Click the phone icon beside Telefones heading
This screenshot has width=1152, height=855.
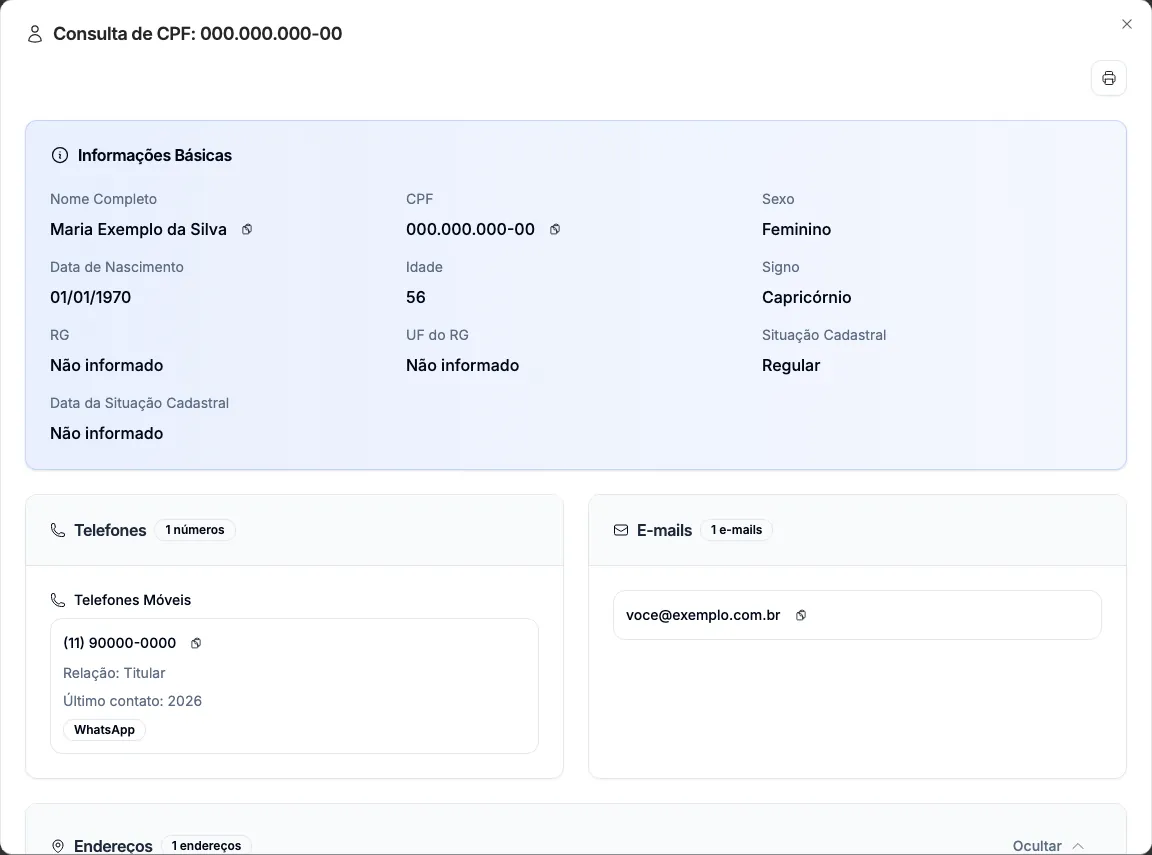(57, 530)
